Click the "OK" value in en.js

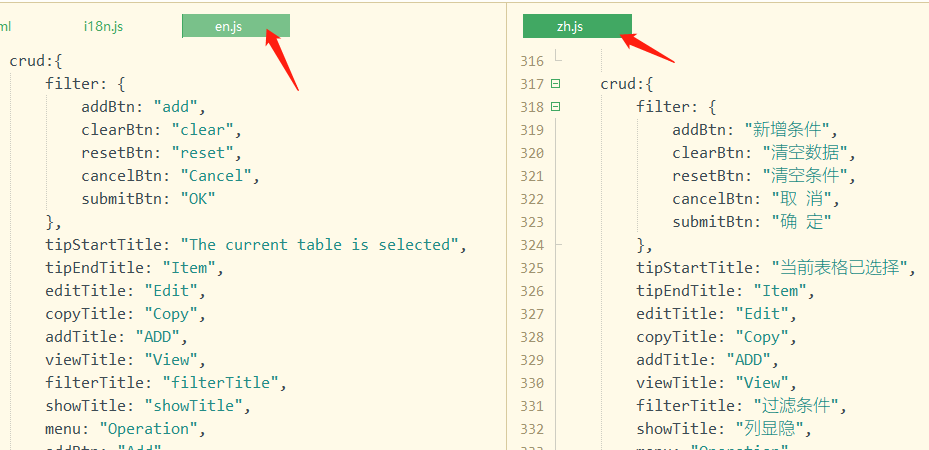[x=198, y=199]
